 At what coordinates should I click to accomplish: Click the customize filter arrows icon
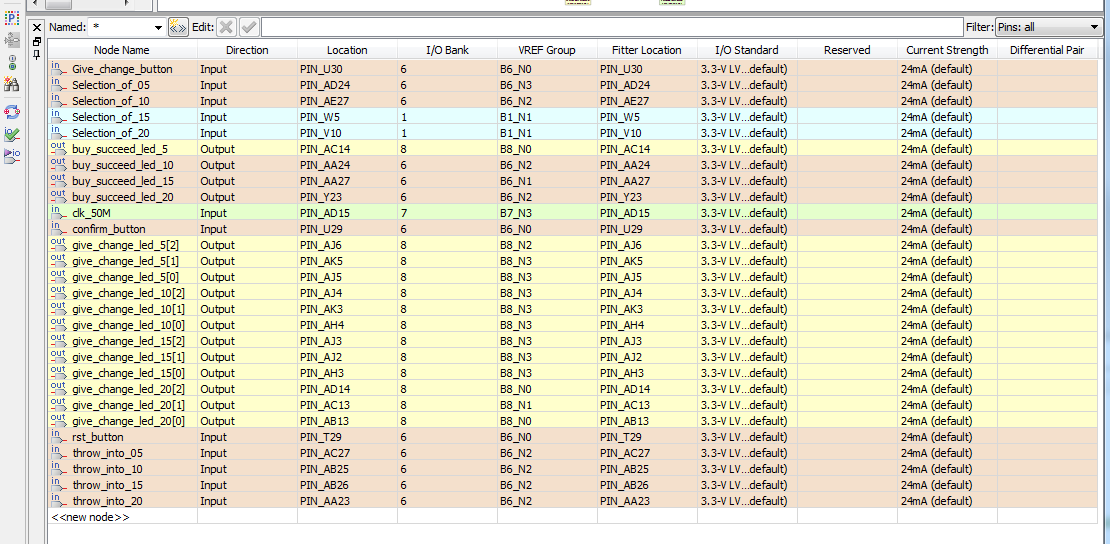[x=178, y=28]
